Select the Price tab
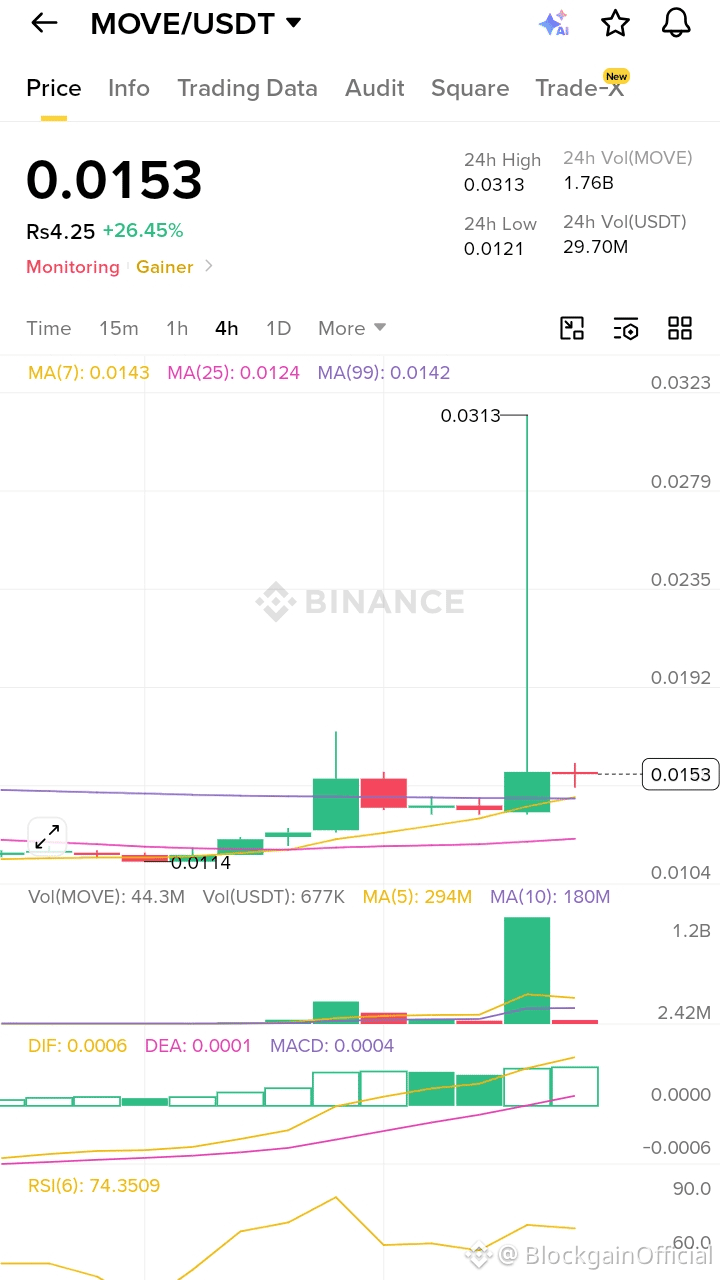 pos(54,88)
